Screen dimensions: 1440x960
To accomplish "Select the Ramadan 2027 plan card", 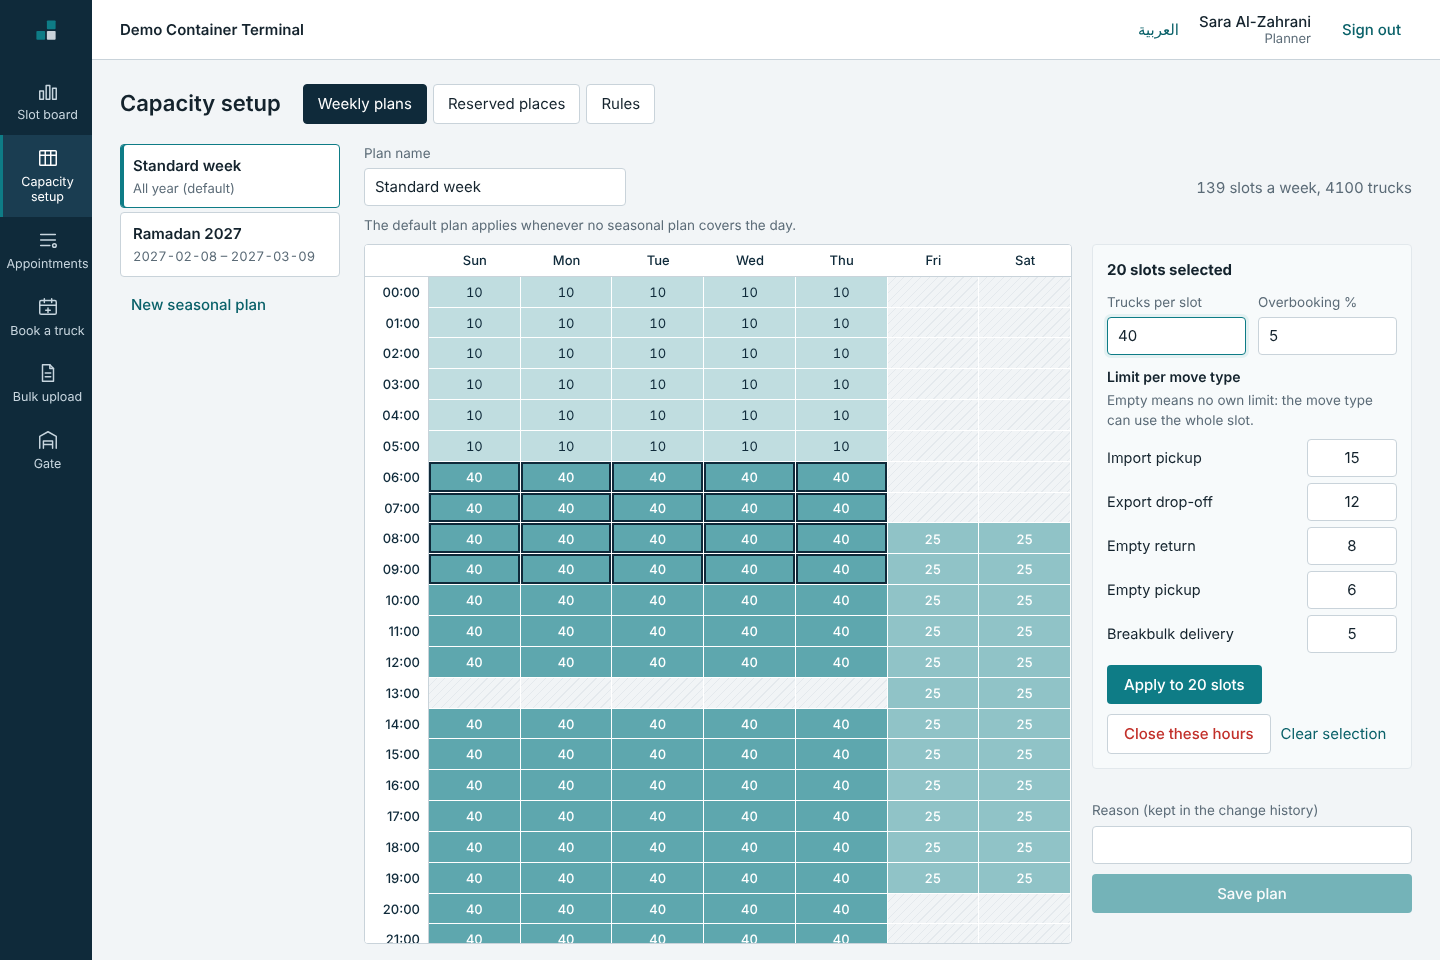I will tap(230, 244).
